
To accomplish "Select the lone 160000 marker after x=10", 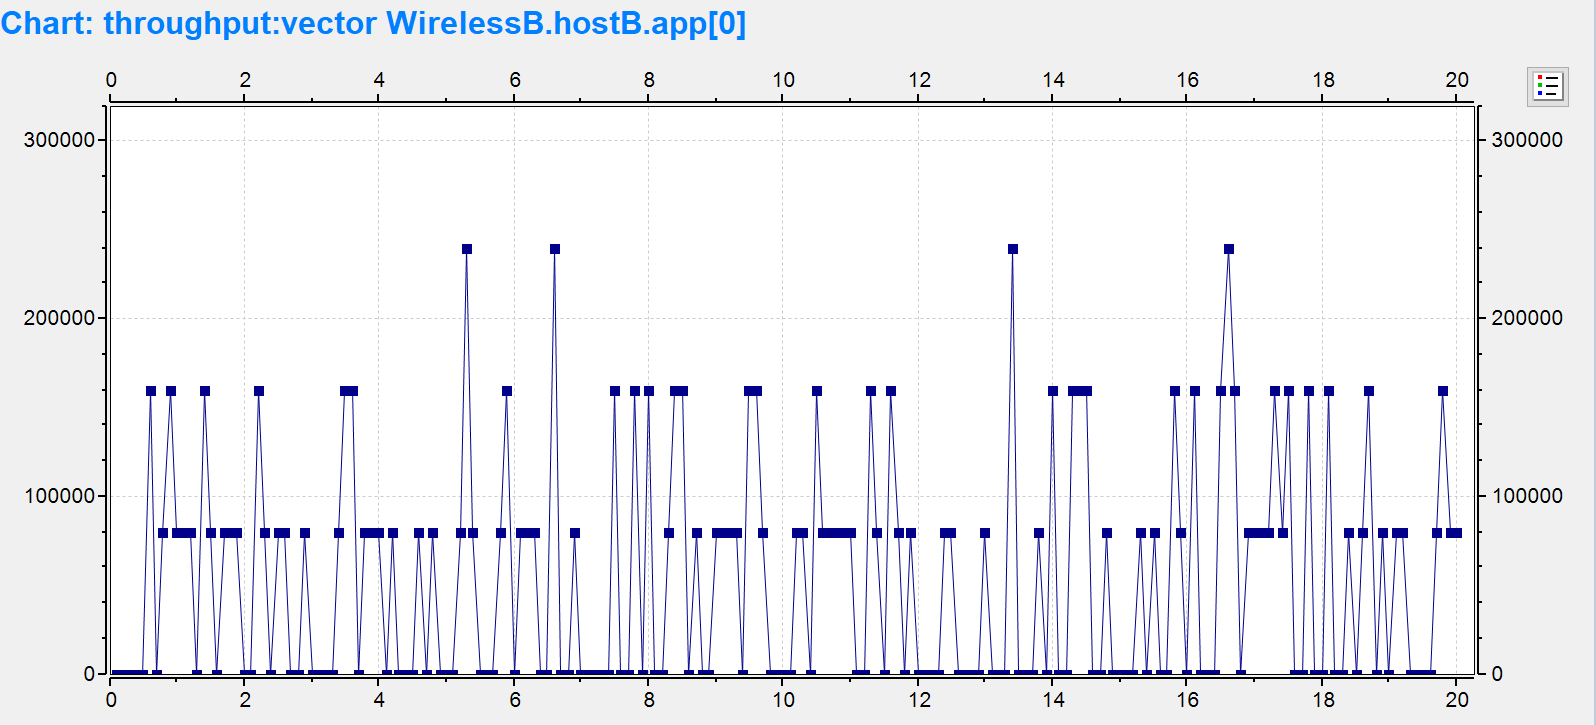I will (817, 391).
